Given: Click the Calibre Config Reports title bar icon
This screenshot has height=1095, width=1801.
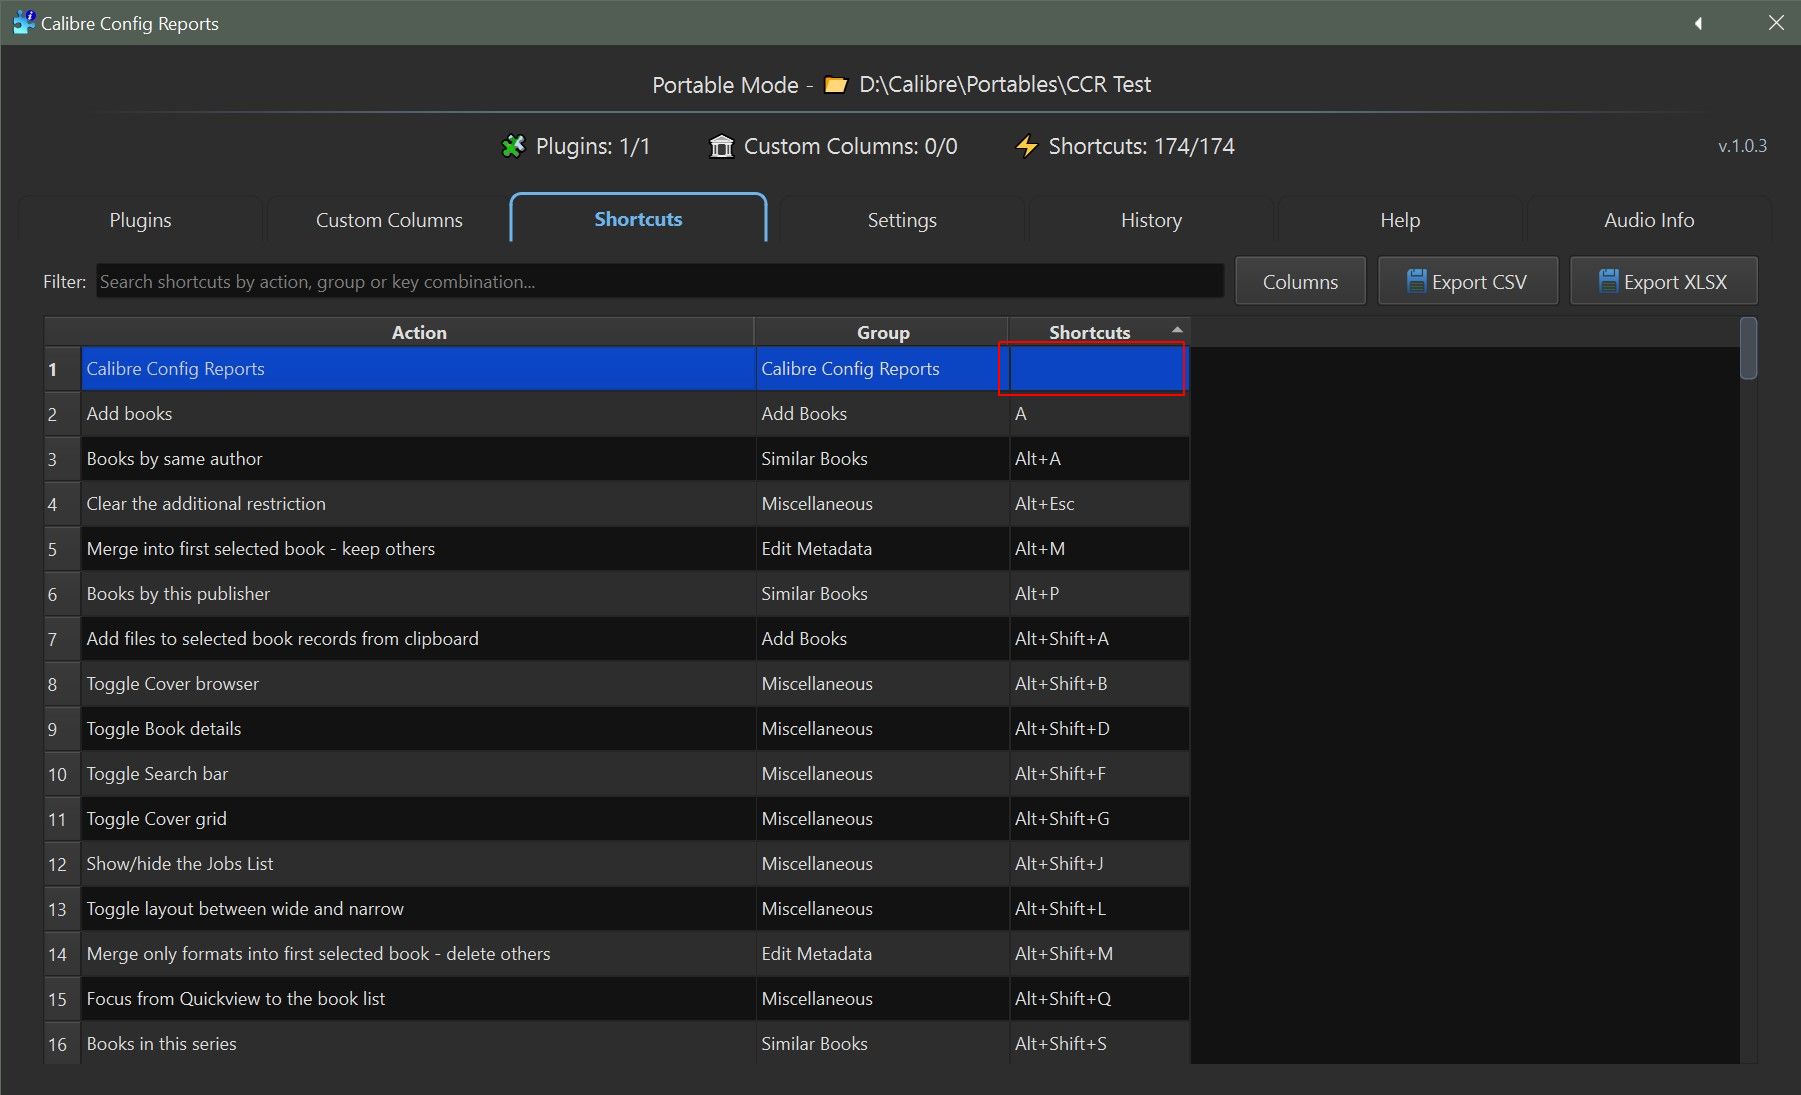Looking at the screenshot, I should [23, 22].
